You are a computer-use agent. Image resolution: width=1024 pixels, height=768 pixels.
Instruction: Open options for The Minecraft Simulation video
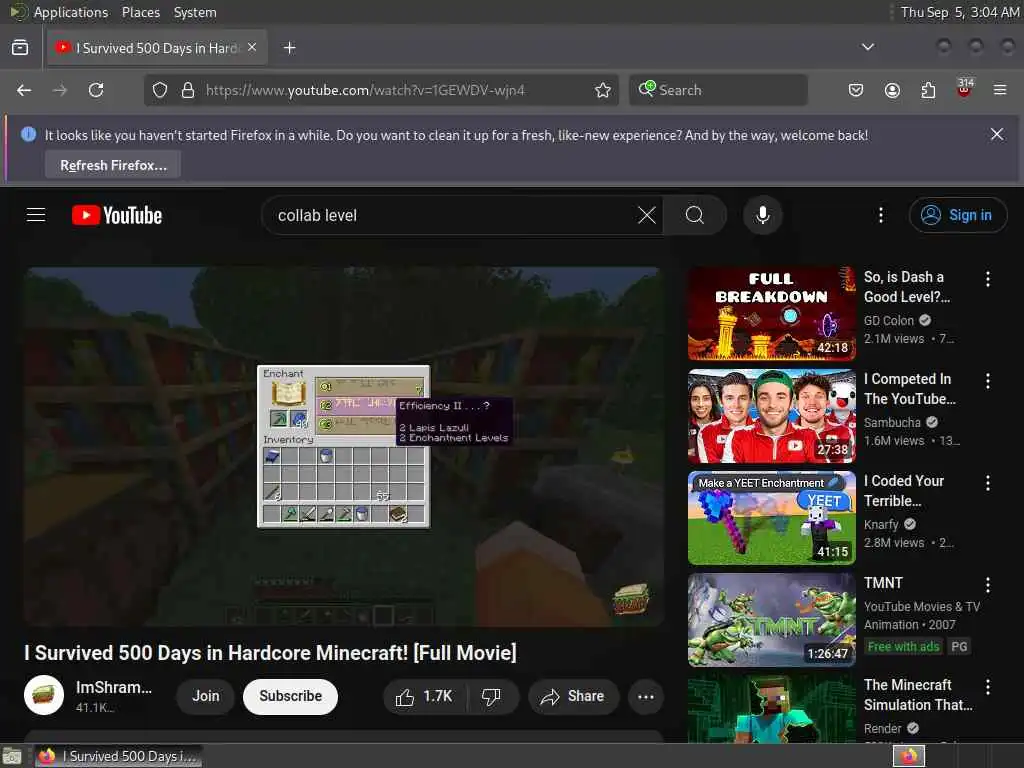click(987, 686)
